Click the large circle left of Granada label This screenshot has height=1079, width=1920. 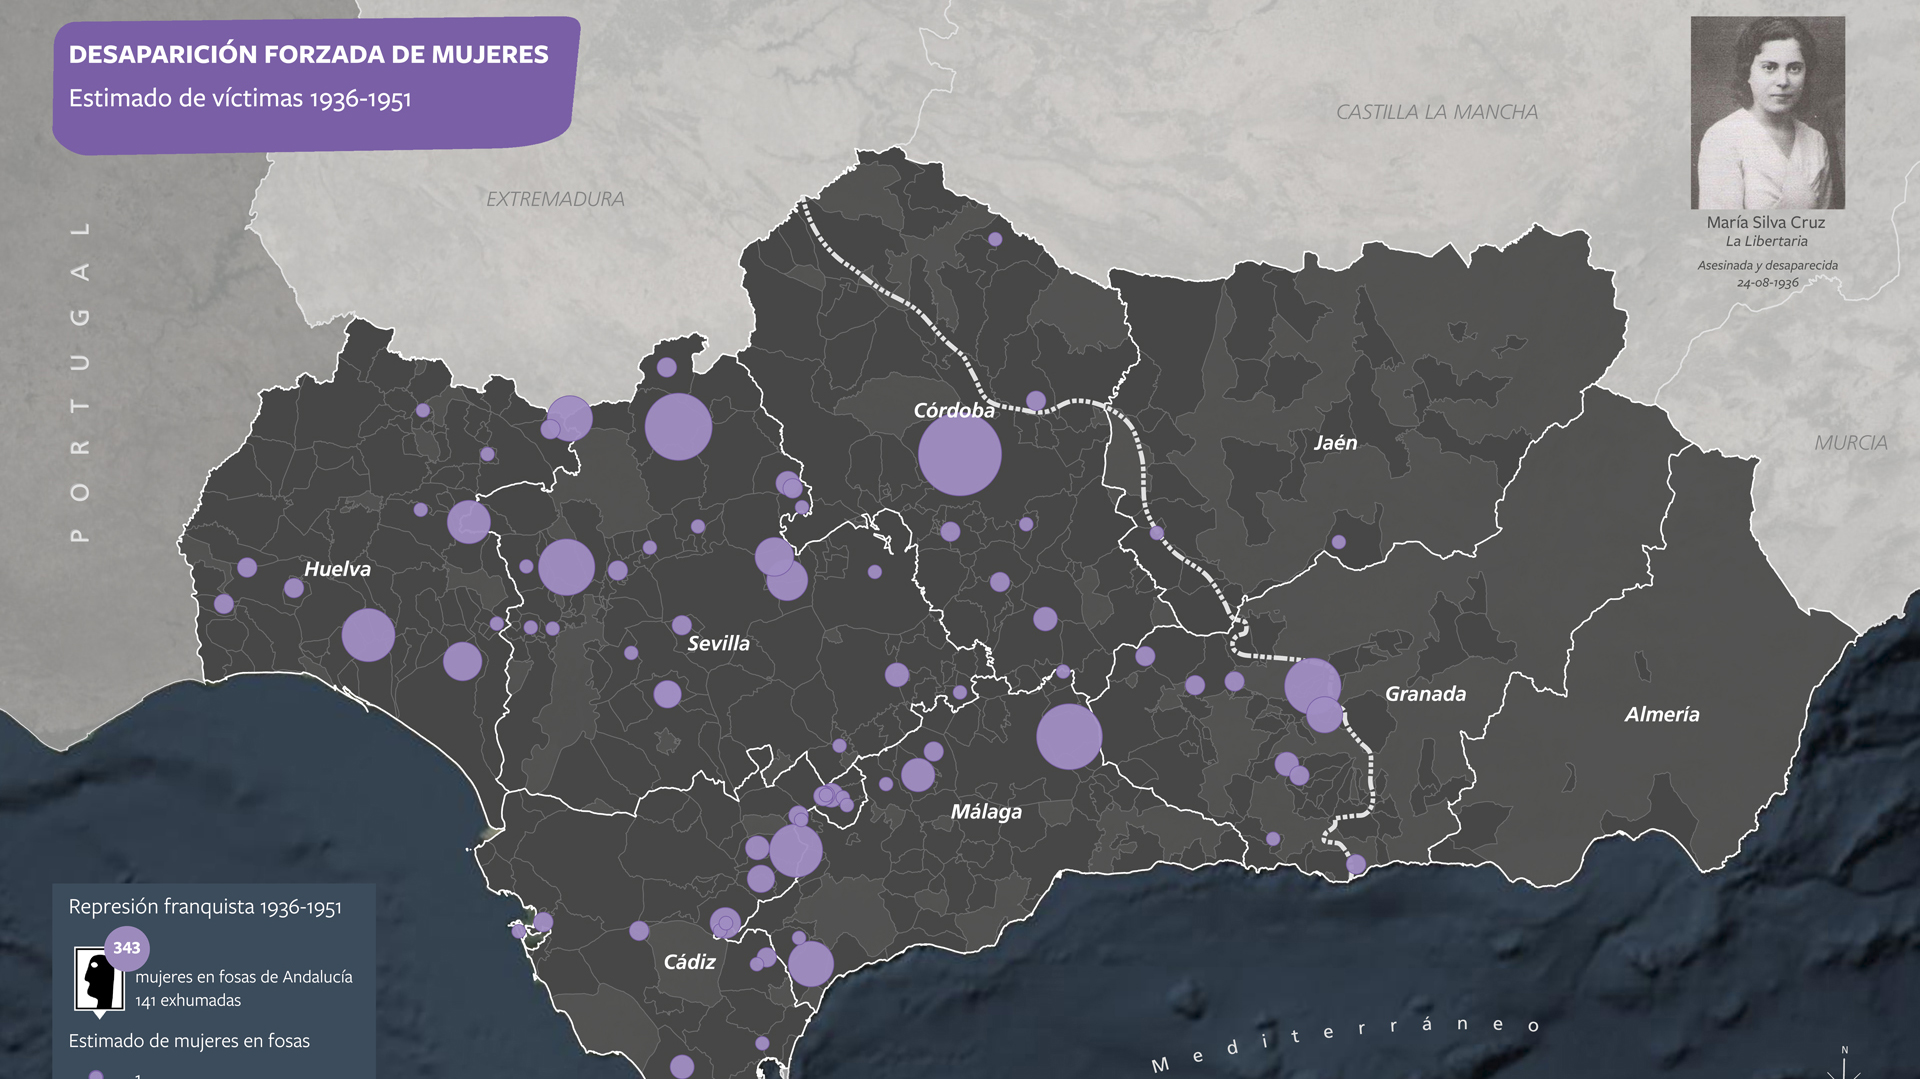click(1311, 685)
